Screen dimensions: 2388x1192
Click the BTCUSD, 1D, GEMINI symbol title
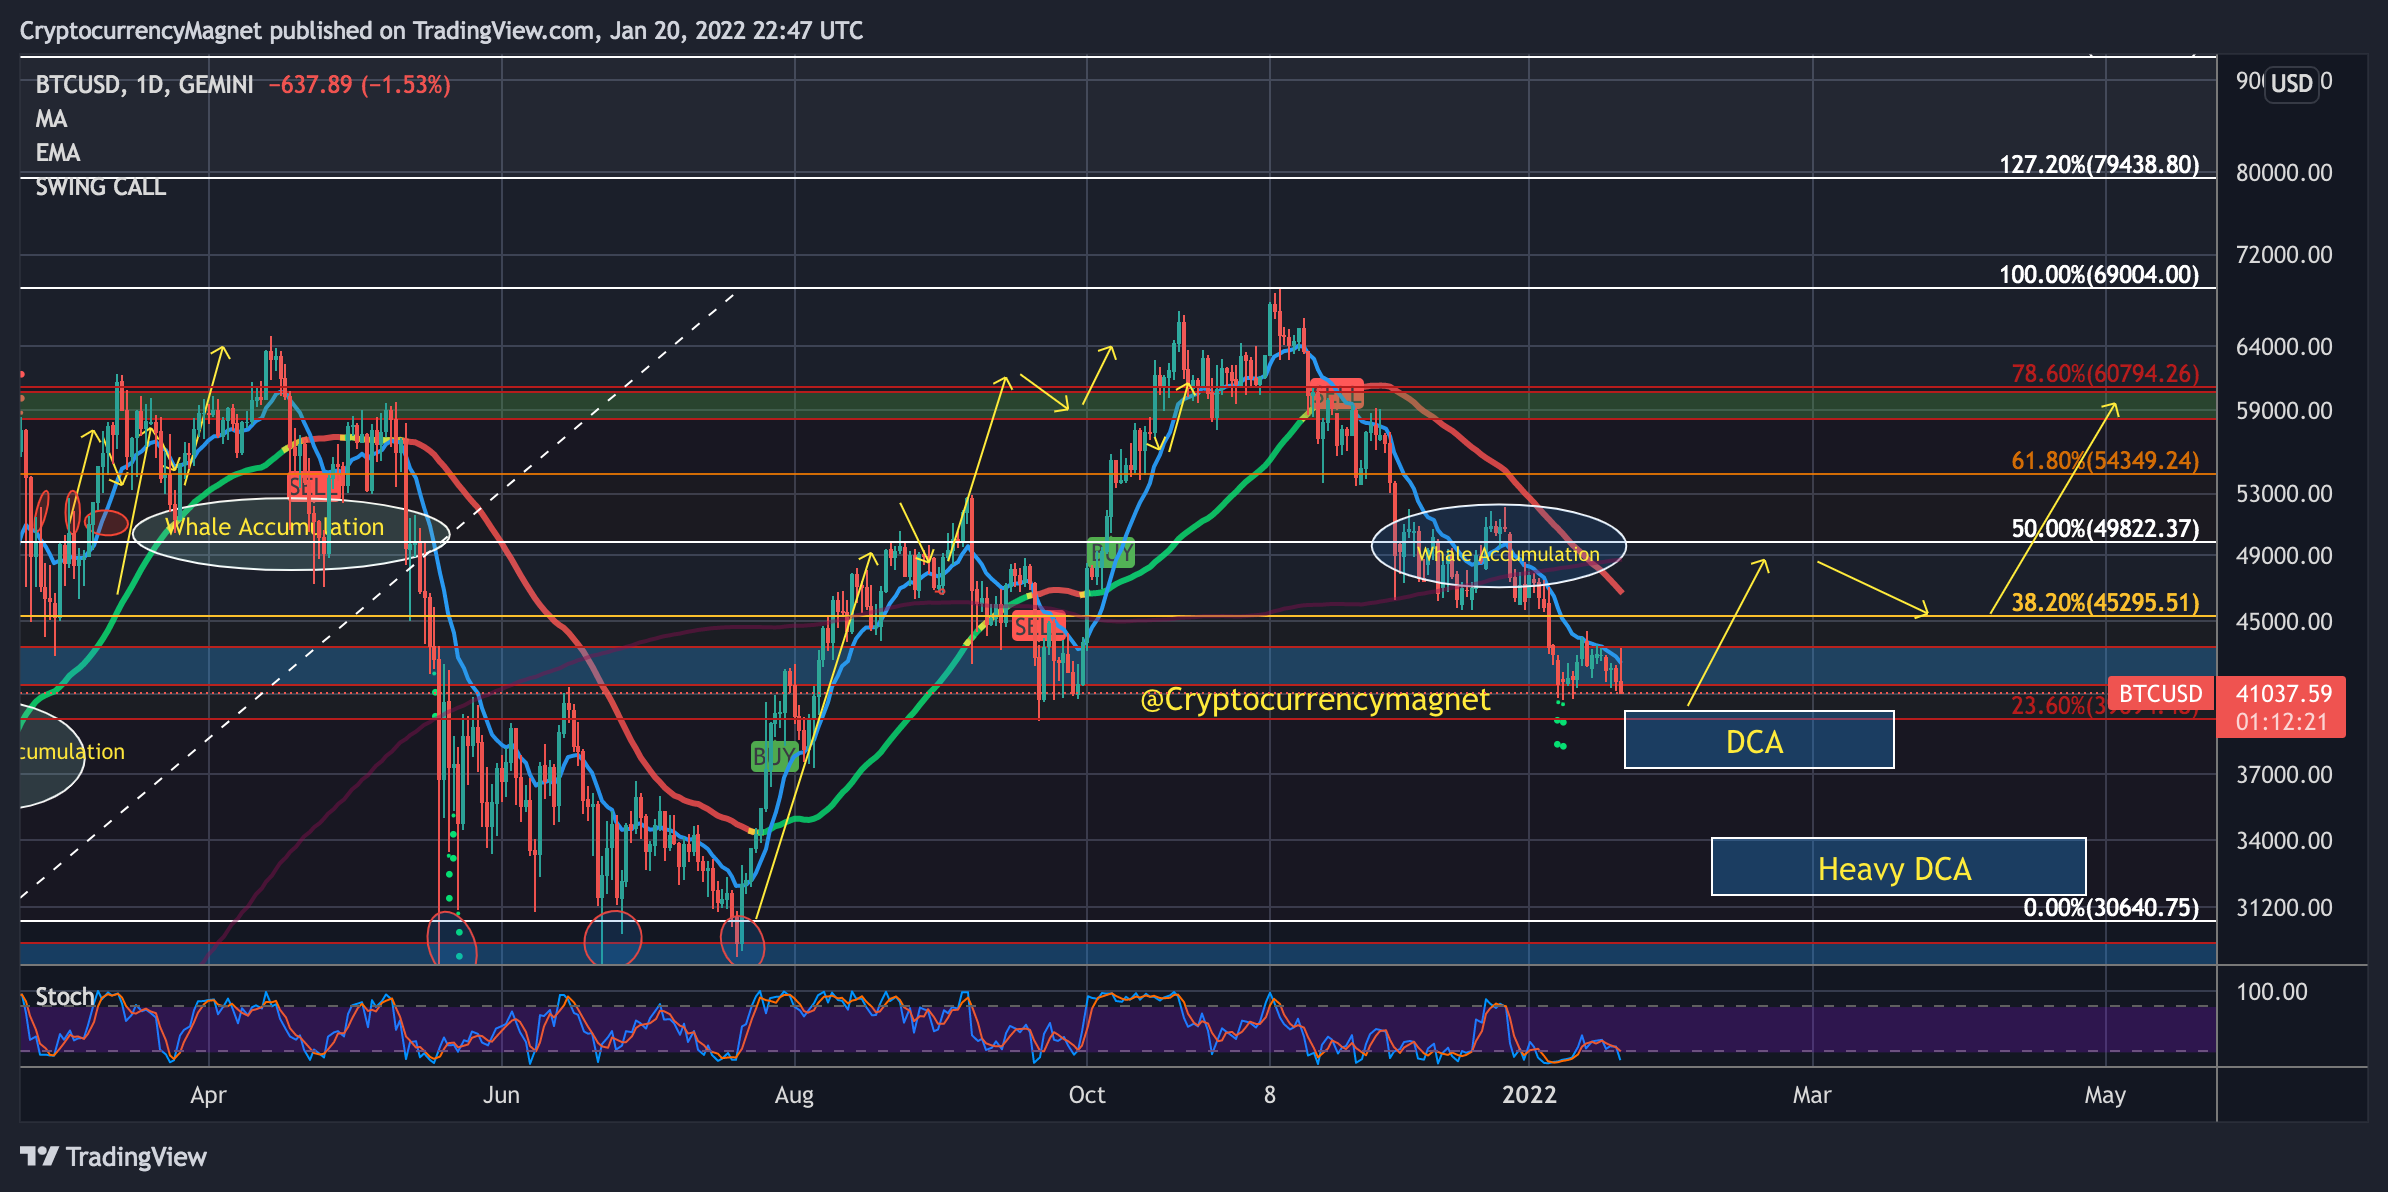coord(144,85)
